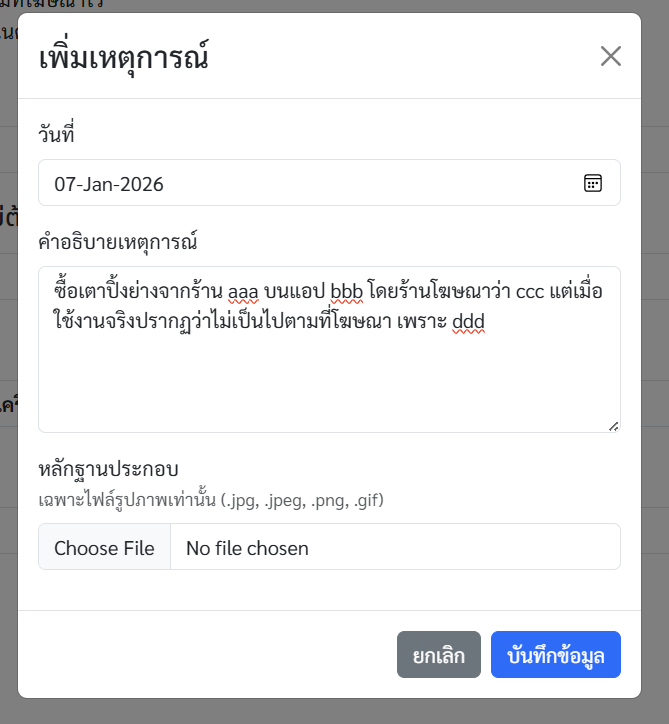
Task: Click the 07-Jan-2026 date field
Action: pyautogui.click(x=300, y=184)
